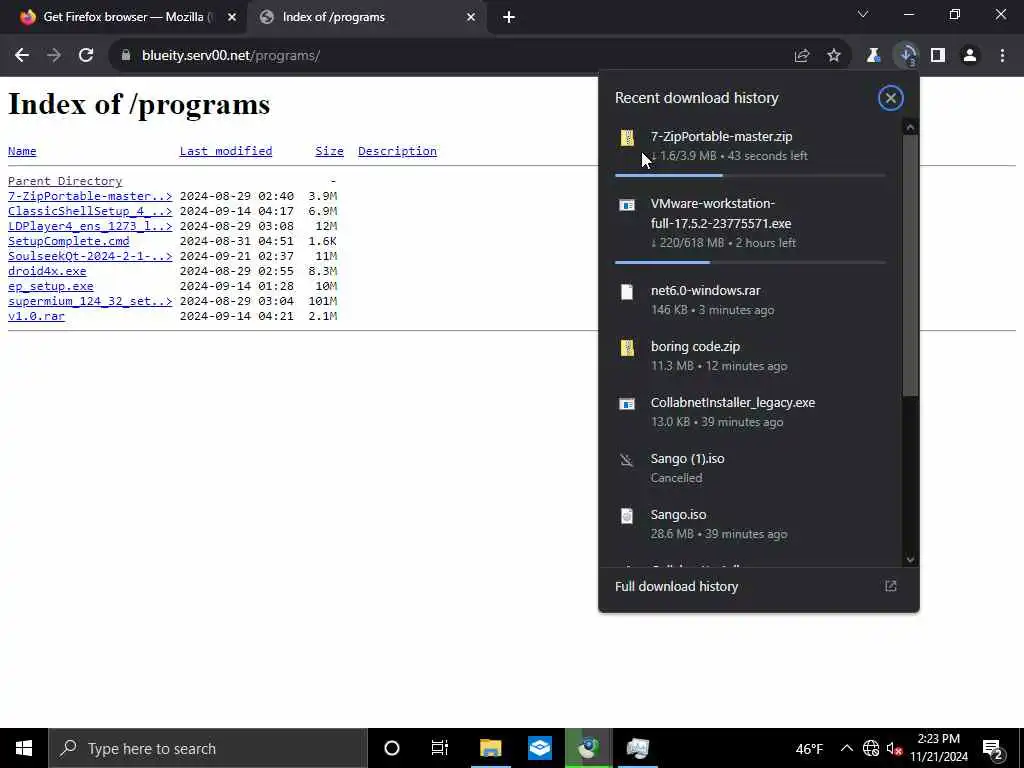This screenshot has height=768, width=1024.
Task: Open Task View on the taskbar
Action: point(440,748)
